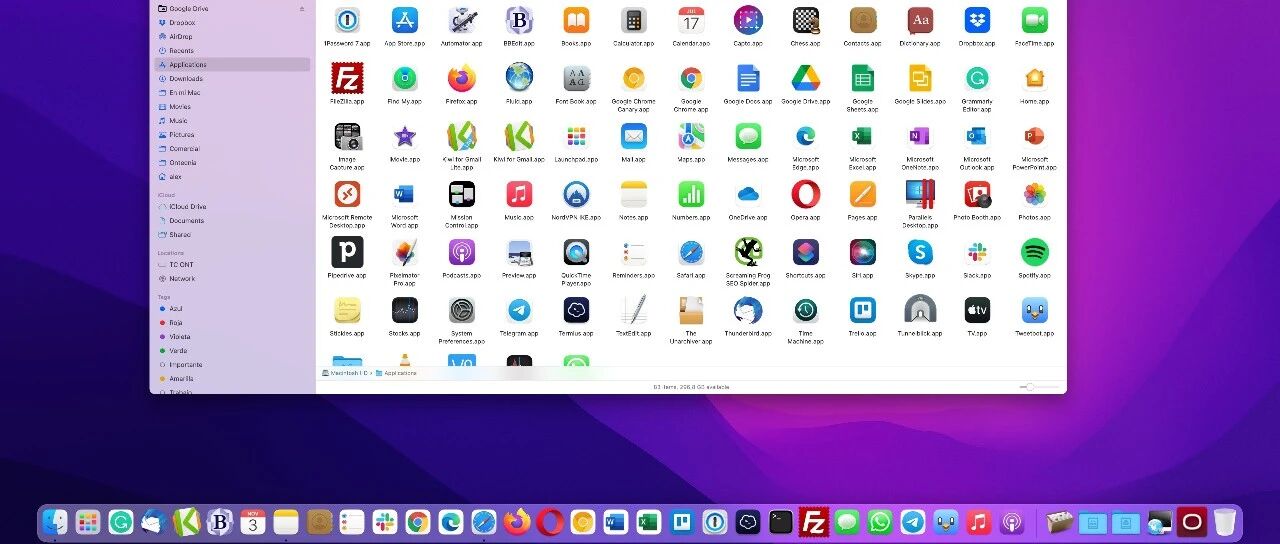Select Fluid.app in Finder
The image size is (1280, 544).
[519, 78]
